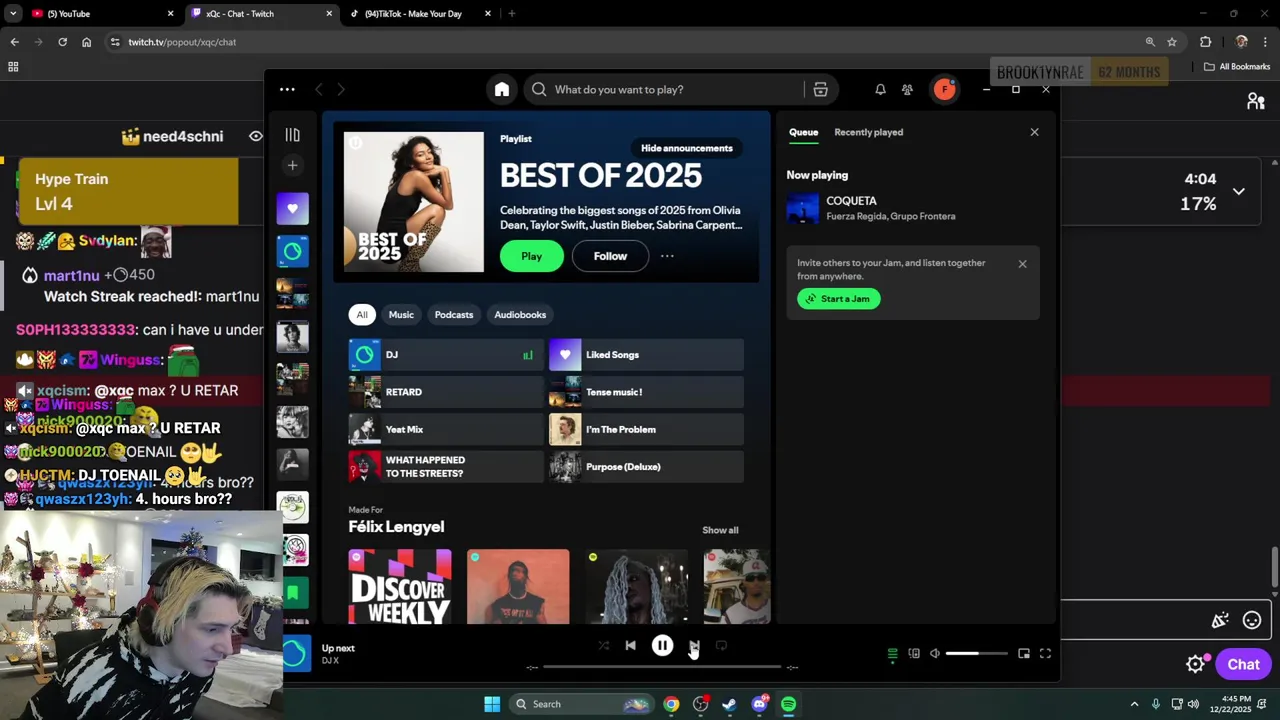Click Hide announcements button

tap(687, 148)
